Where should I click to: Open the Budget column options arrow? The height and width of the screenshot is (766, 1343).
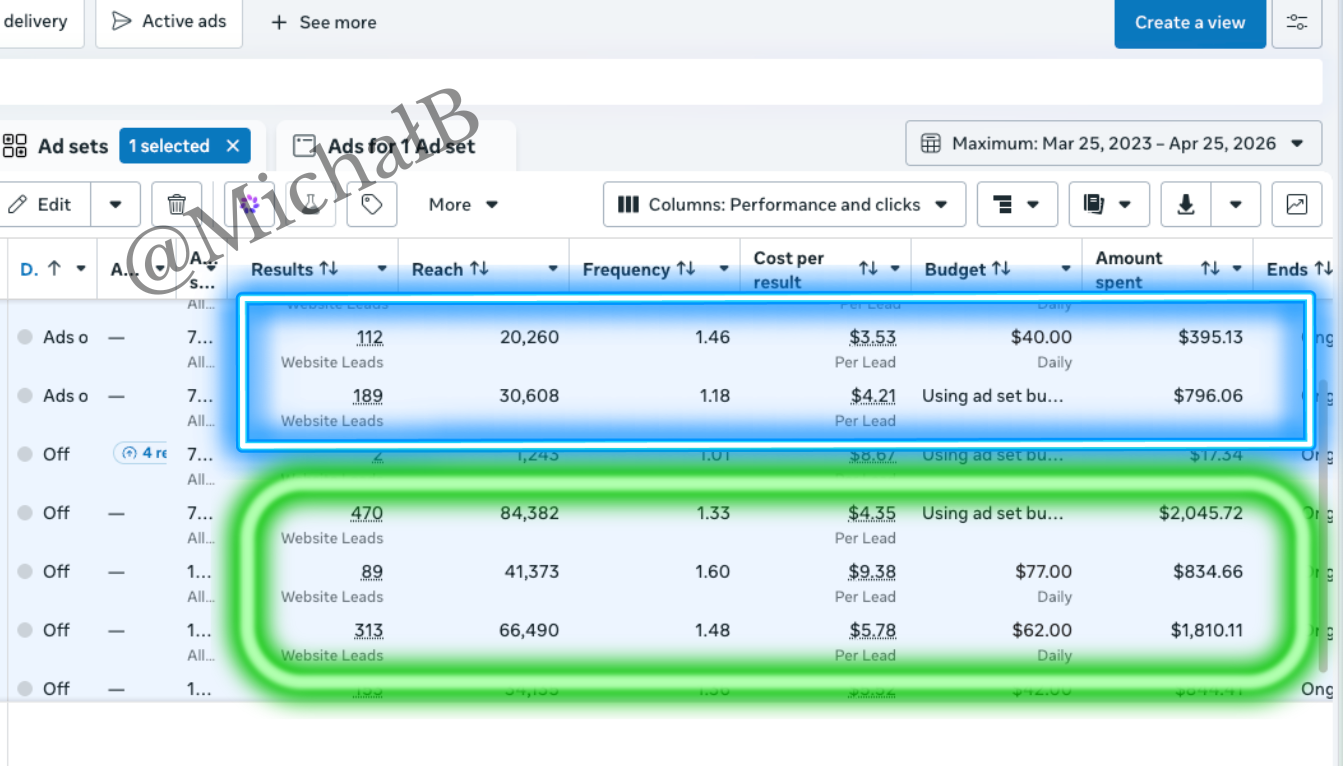coord(1066,269)
